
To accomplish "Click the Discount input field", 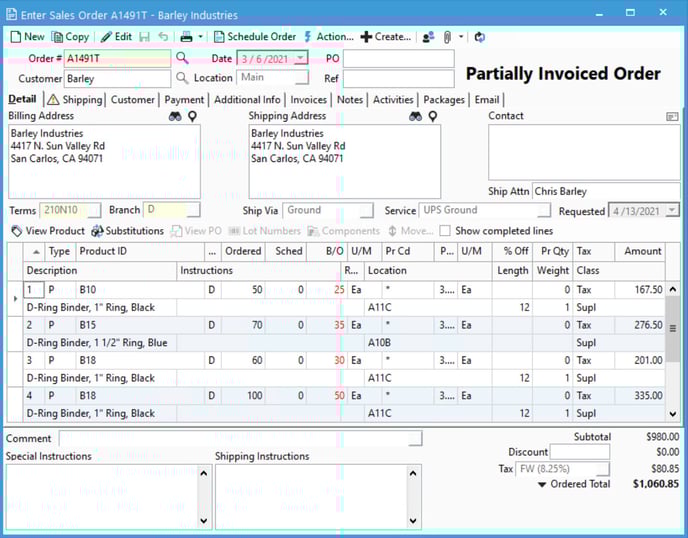I will tap(580, 452).
